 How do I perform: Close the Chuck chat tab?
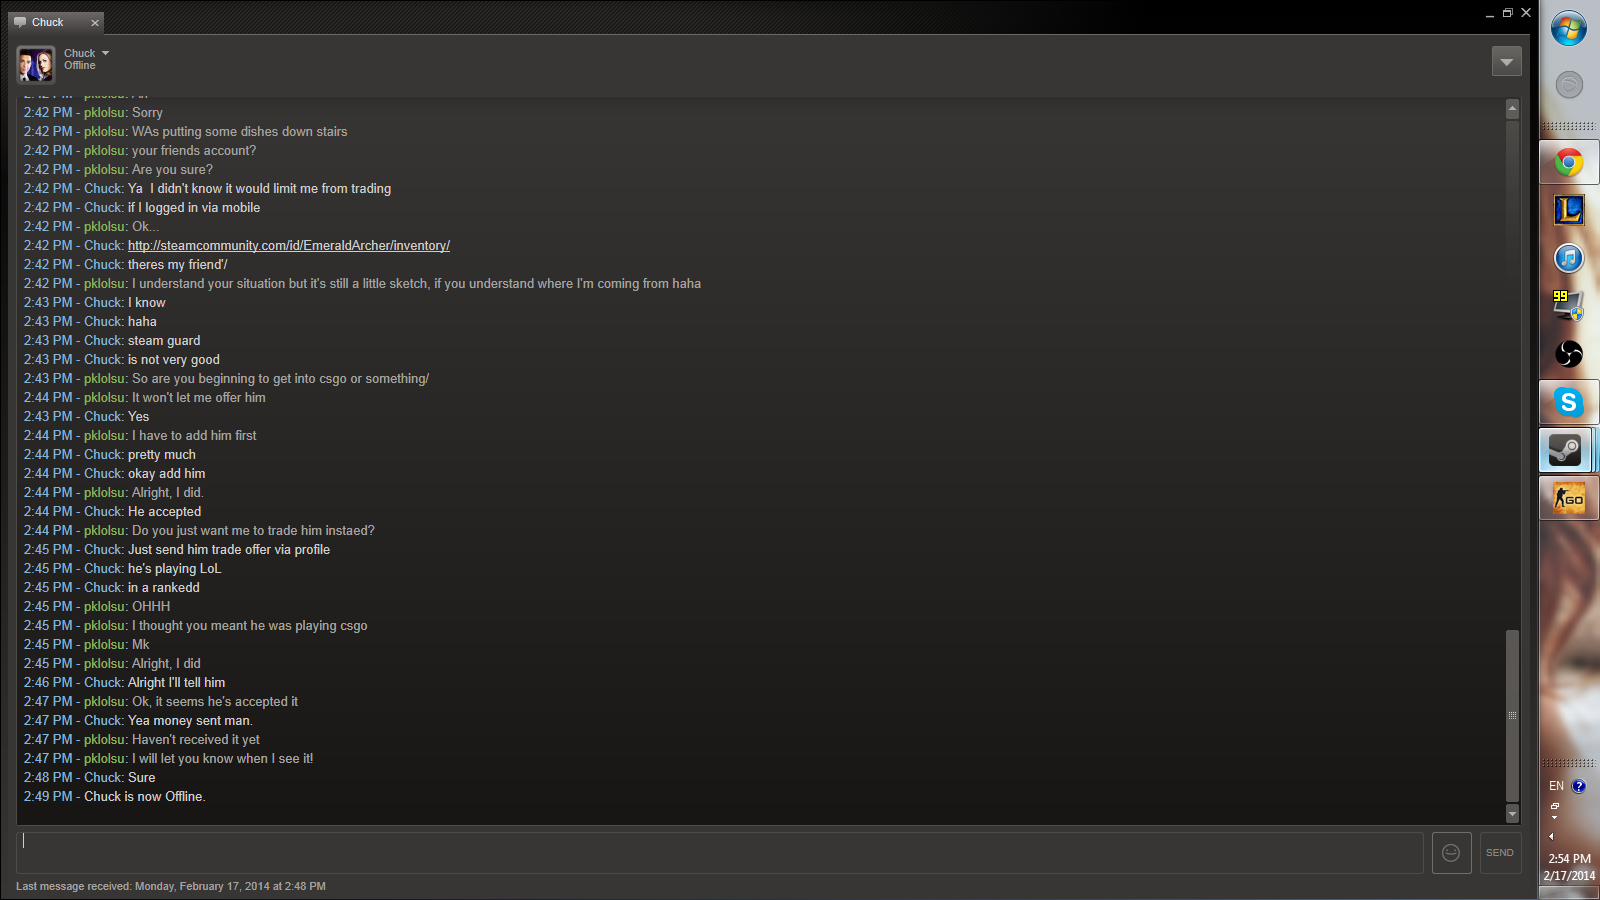[95, 23]
